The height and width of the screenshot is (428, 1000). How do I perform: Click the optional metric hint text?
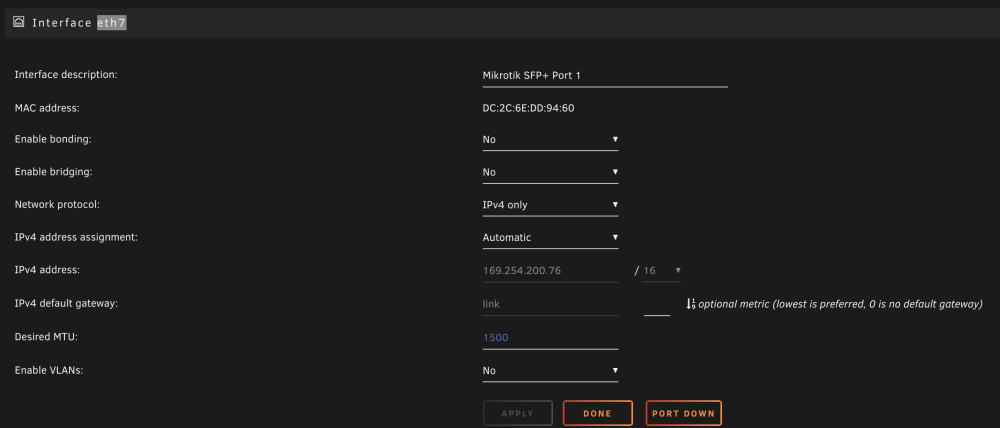[841, 304]
